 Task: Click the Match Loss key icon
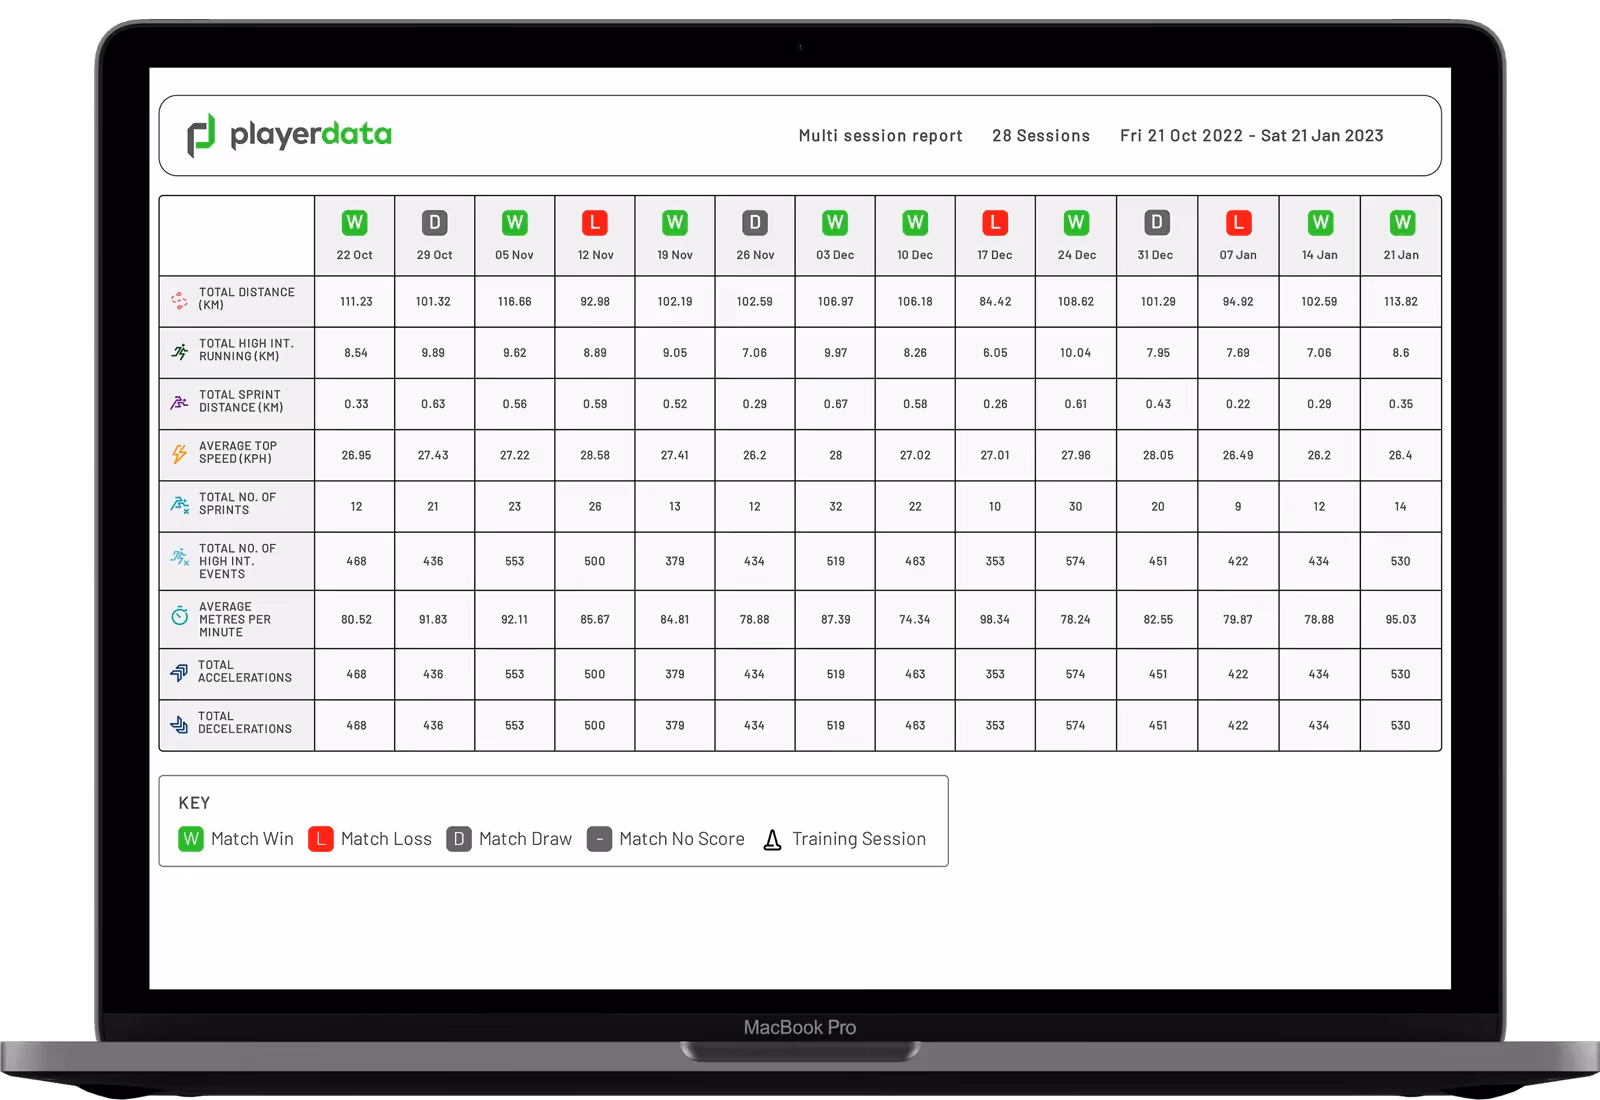[x=321, y=839]
